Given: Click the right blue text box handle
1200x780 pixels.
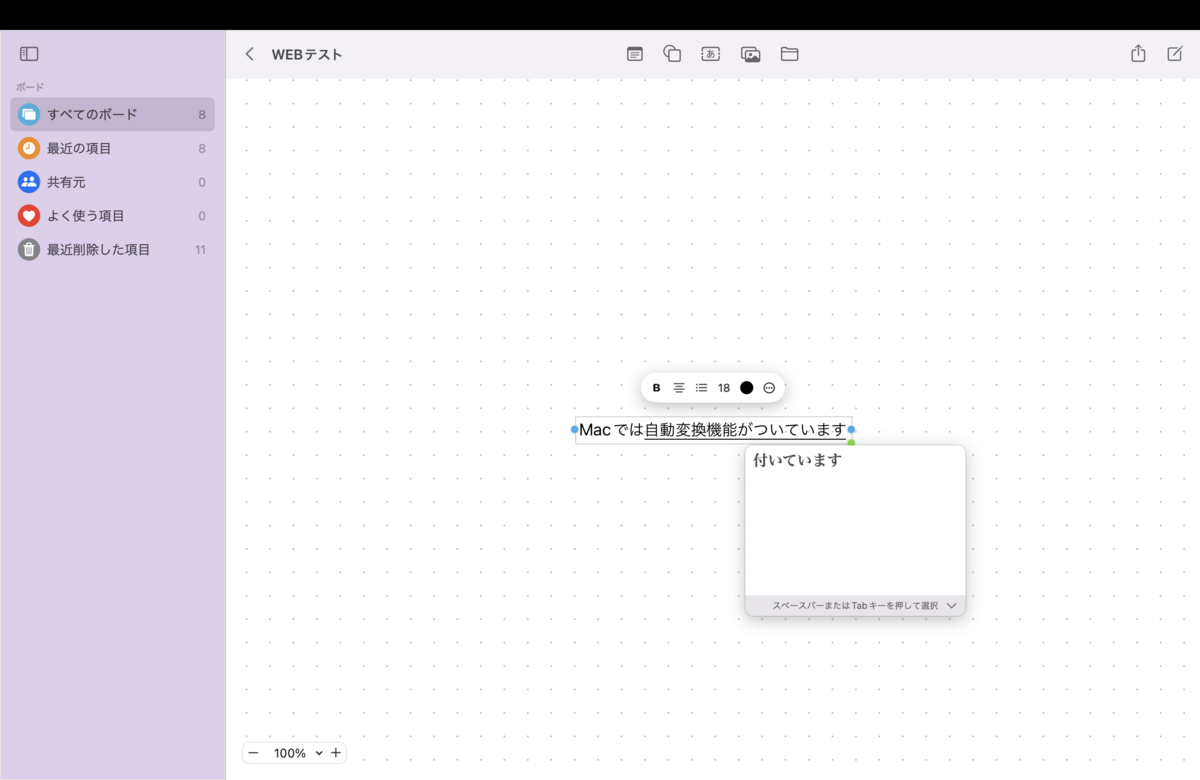Looking at the screenshot, I should [x=852, y=430].
